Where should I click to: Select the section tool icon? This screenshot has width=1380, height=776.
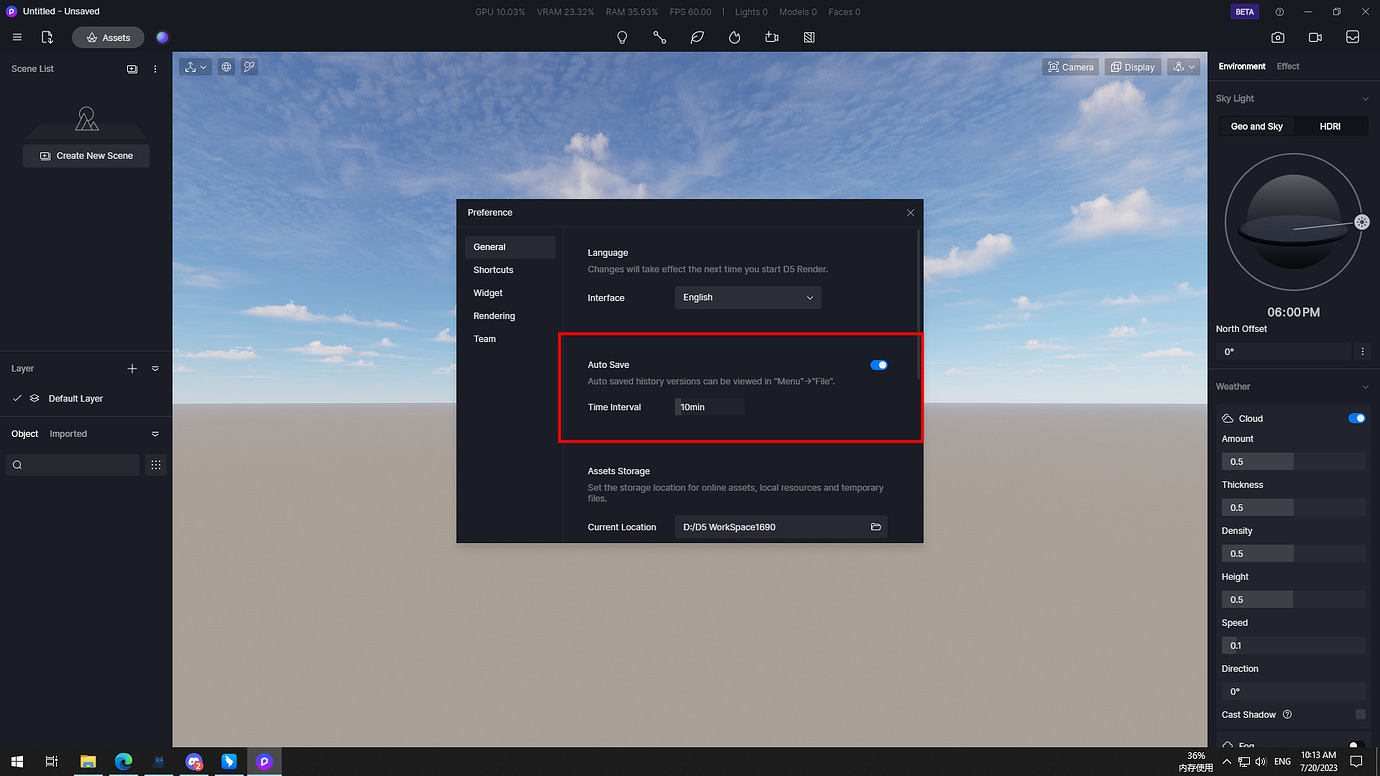point(809,37)
